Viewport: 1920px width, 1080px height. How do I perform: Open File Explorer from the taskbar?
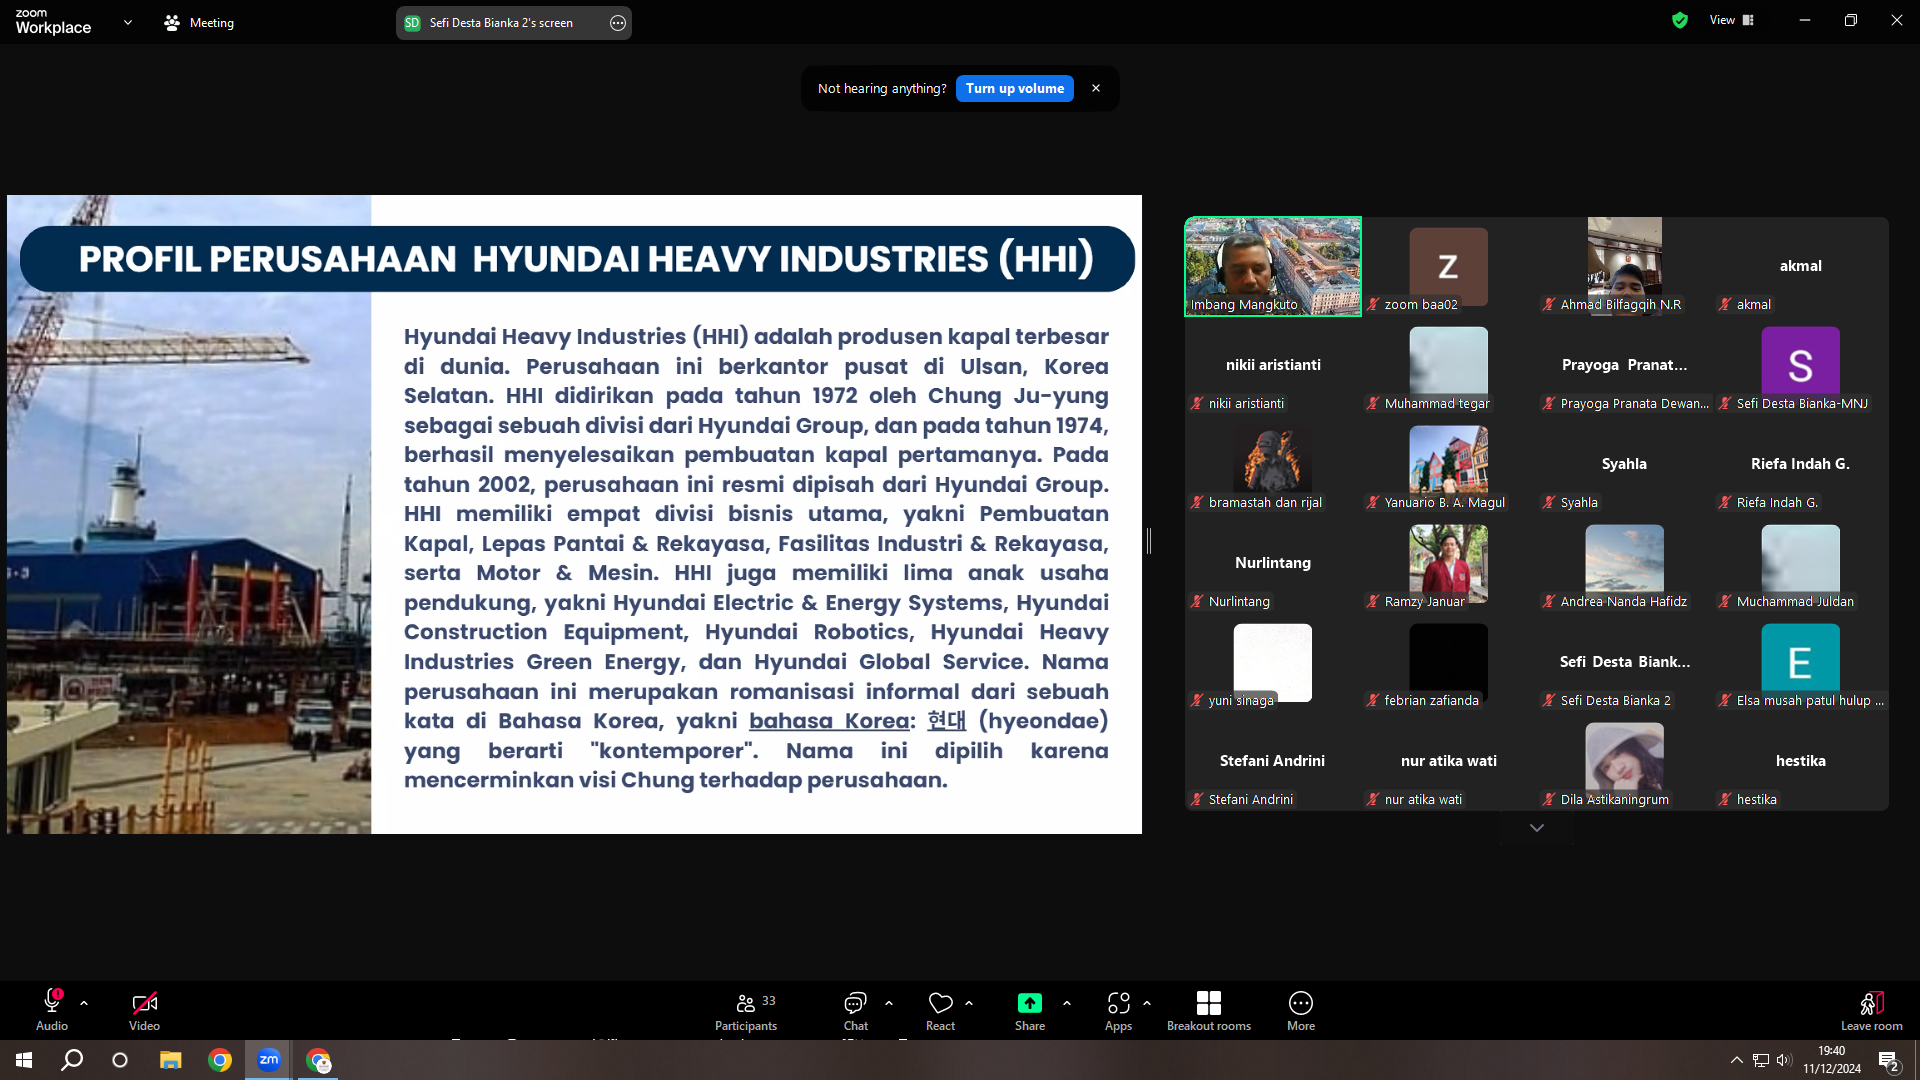171,1060
